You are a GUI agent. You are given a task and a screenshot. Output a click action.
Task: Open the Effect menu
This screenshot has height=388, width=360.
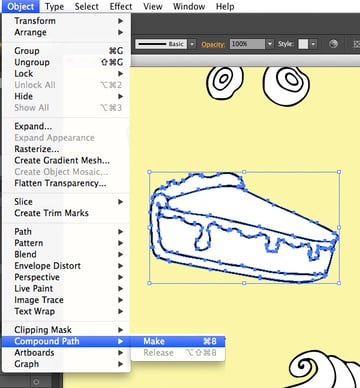[x=121, y=6]
